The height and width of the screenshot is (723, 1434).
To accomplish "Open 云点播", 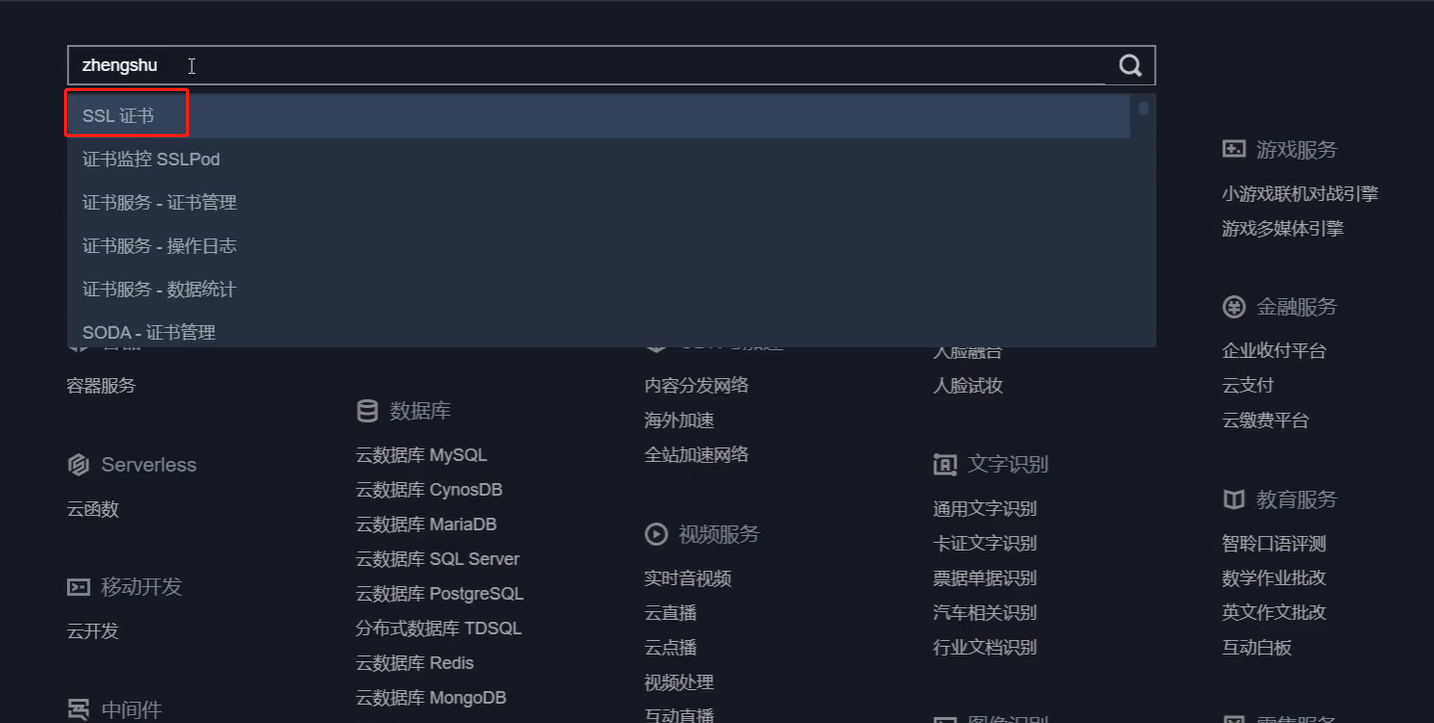I will tap(671, 648).
